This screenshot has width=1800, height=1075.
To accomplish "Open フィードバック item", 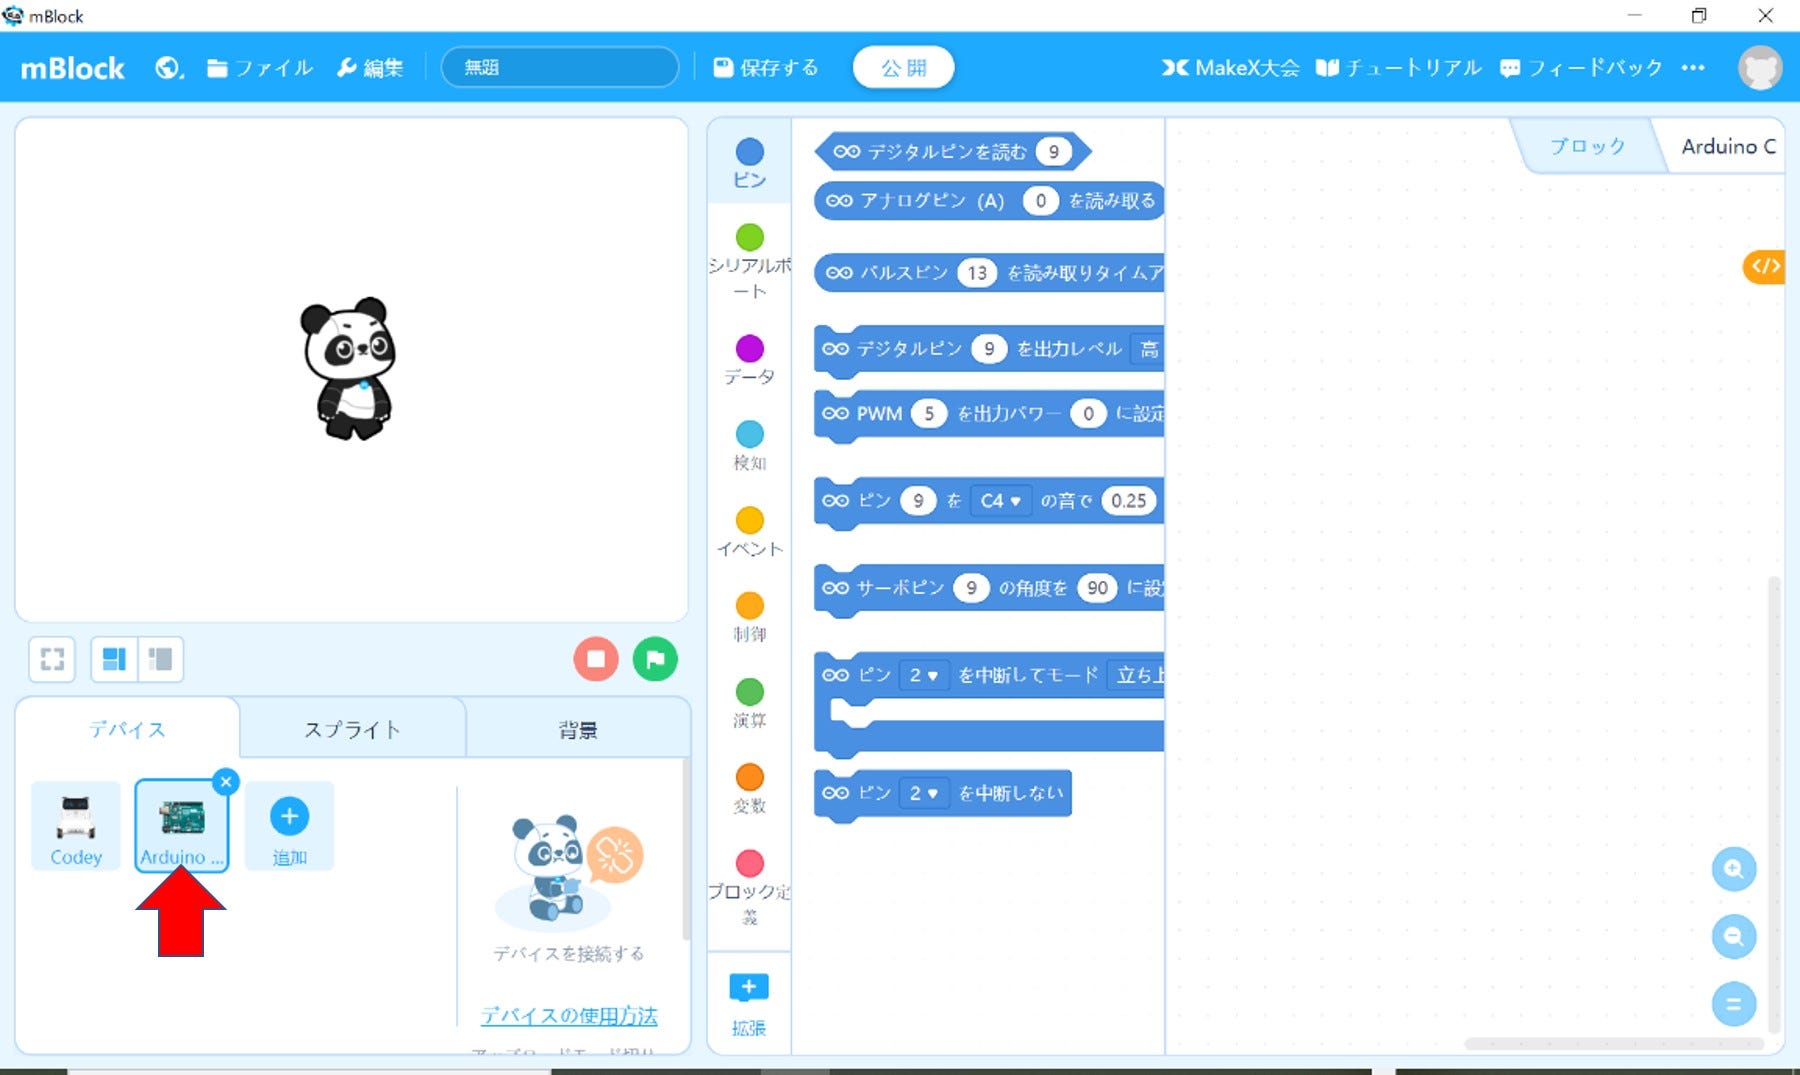I will (x=1581, y=67).
